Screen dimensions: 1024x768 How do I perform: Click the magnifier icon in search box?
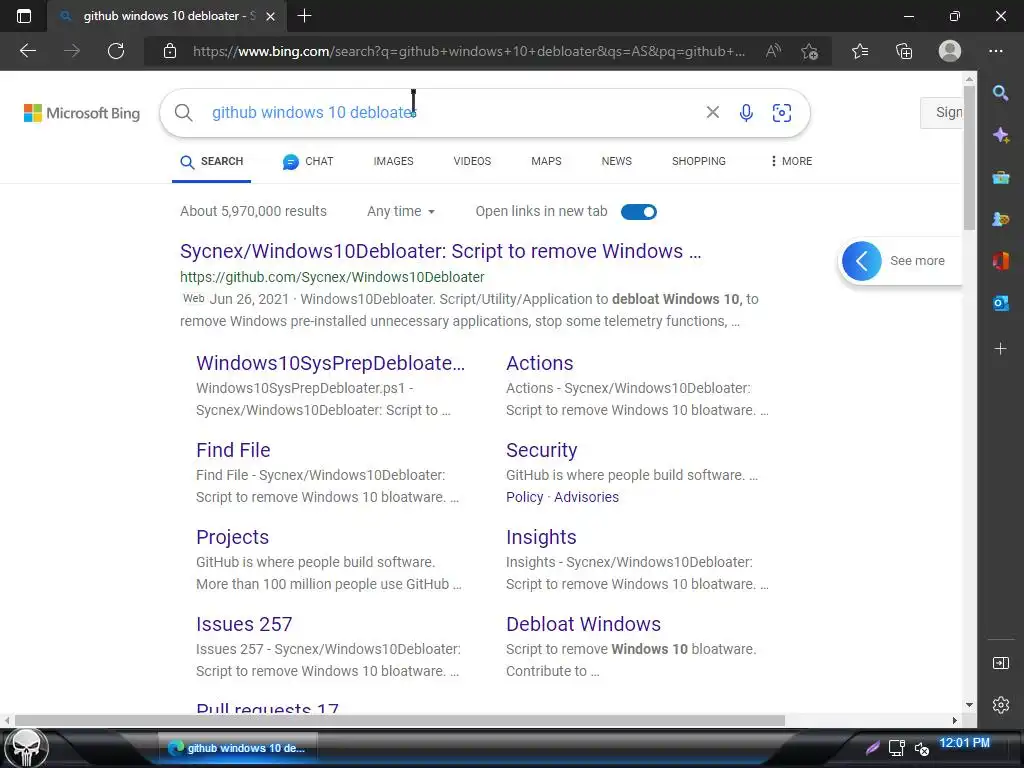pos(184,112)
